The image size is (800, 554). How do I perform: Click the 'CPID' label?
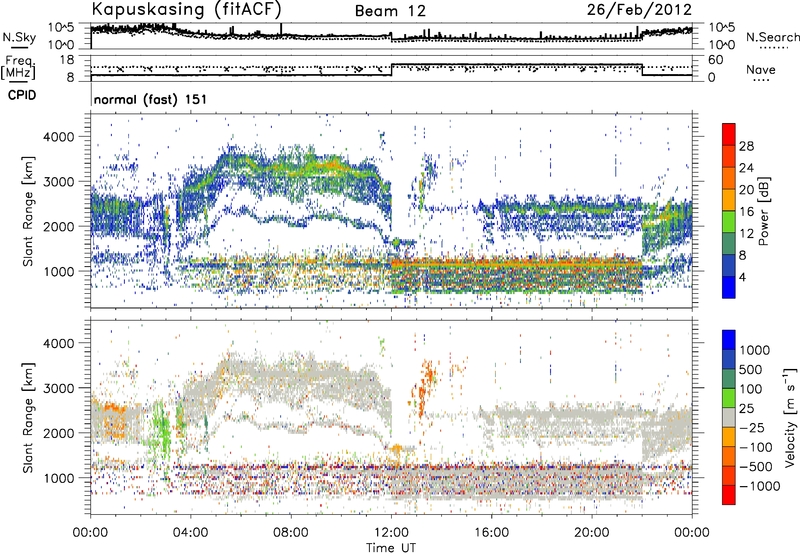click(22, 95)
